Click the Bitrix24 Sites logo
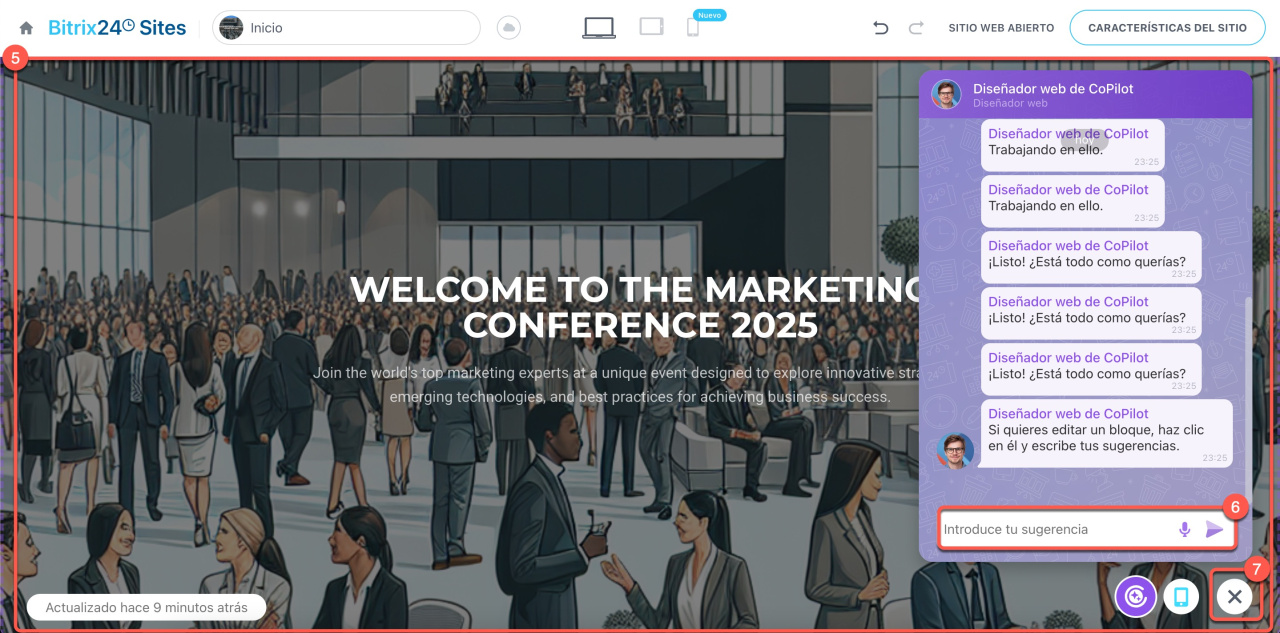 (117, 28)
